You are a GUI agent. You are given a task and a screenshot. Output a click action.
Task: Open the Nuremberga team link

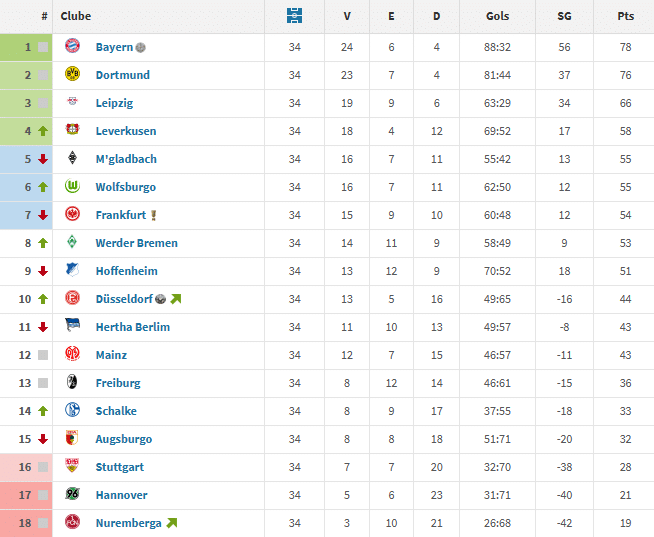click(x=128, y=523)
